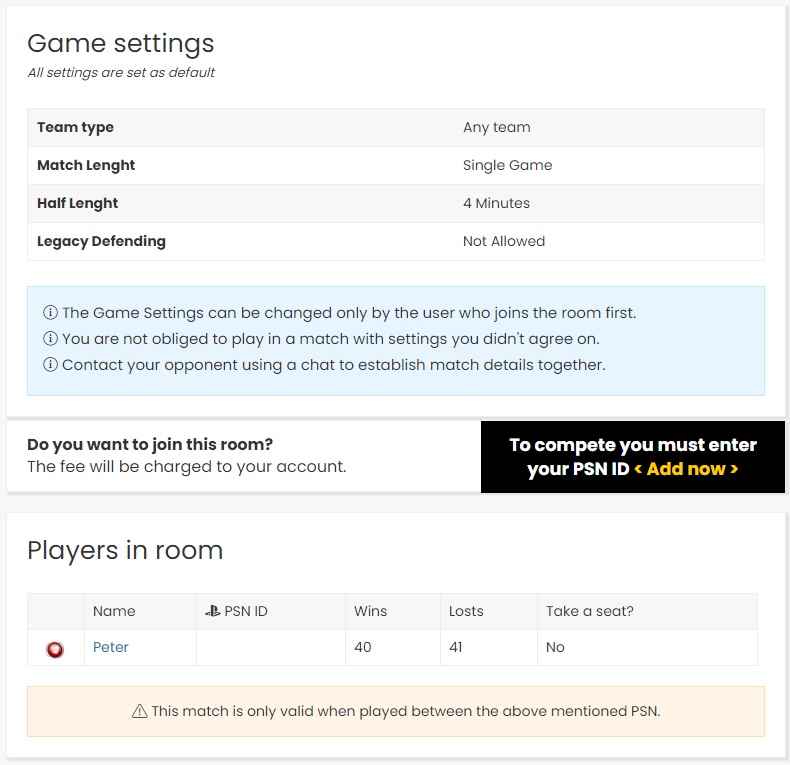
Task: Open Peter's player profile link
Action: pos(111,647)
